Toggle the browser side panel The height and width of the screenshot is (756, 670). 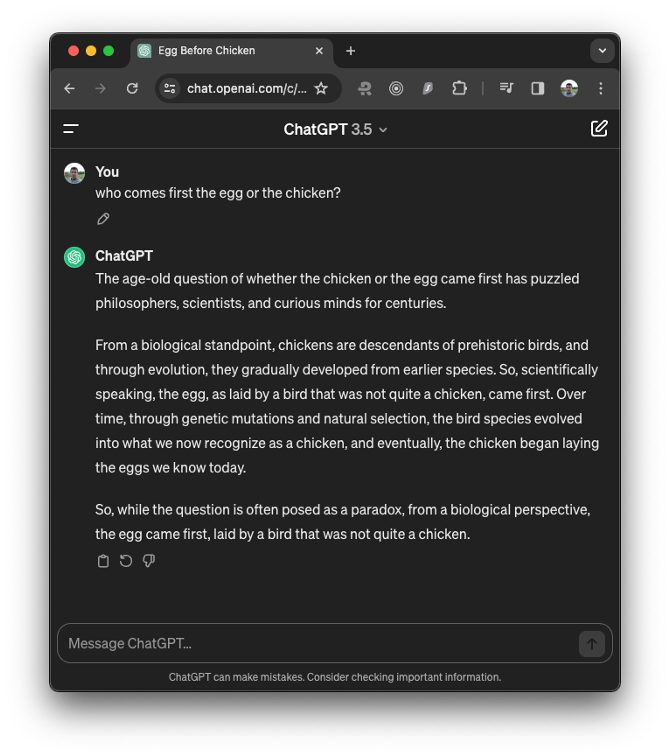tap(537, 89)
